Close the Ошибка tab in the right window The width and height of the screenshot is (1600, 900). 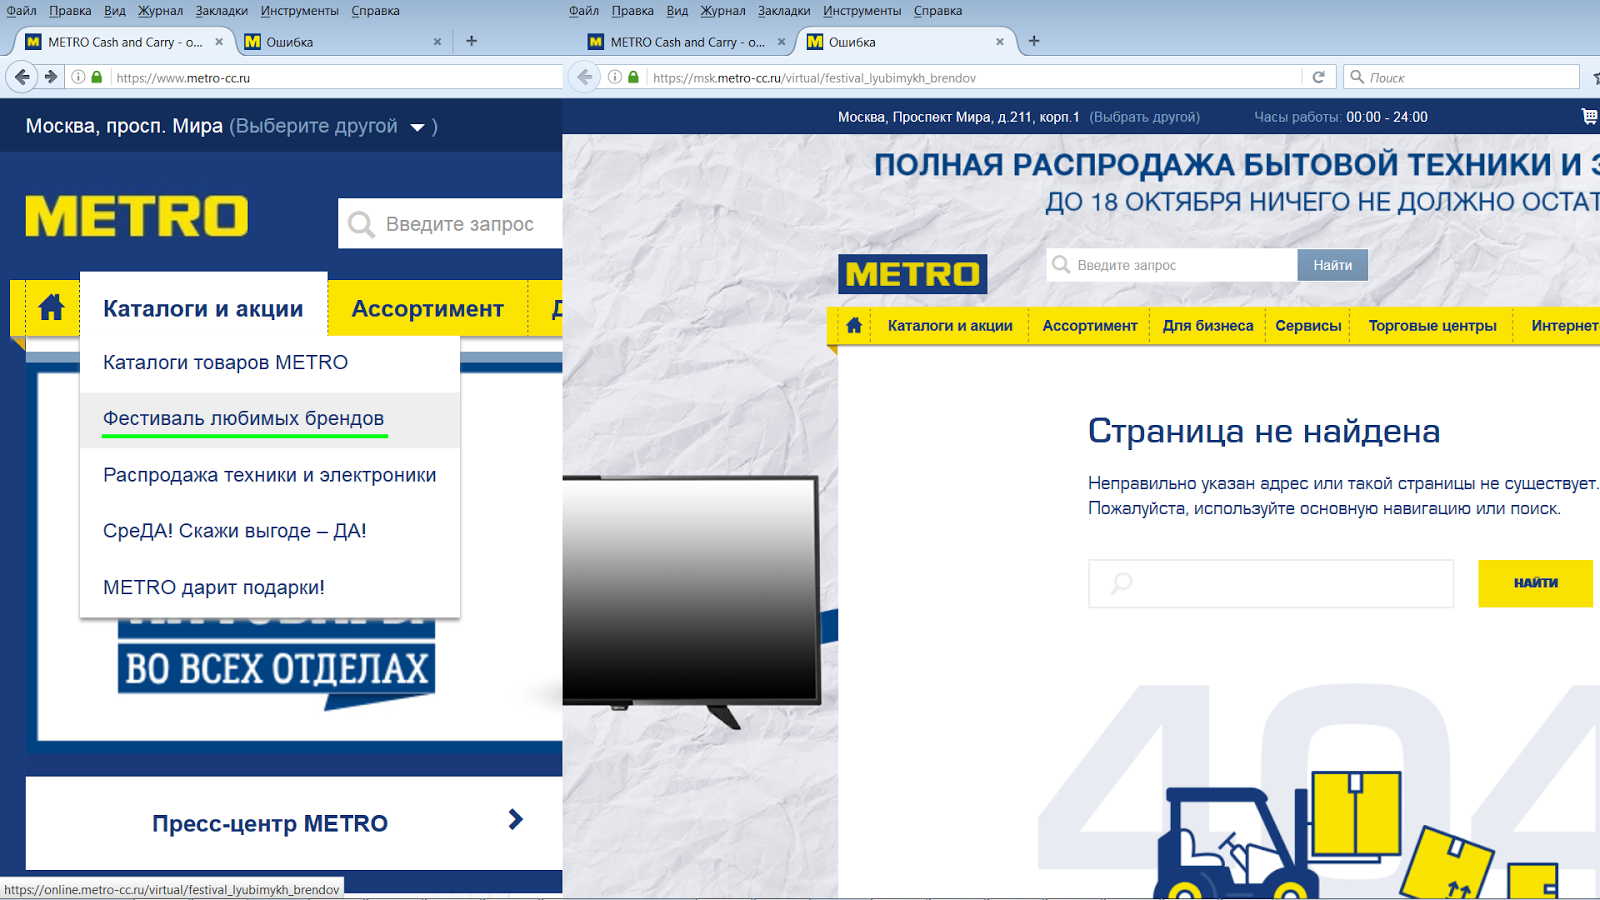point(999,42)
